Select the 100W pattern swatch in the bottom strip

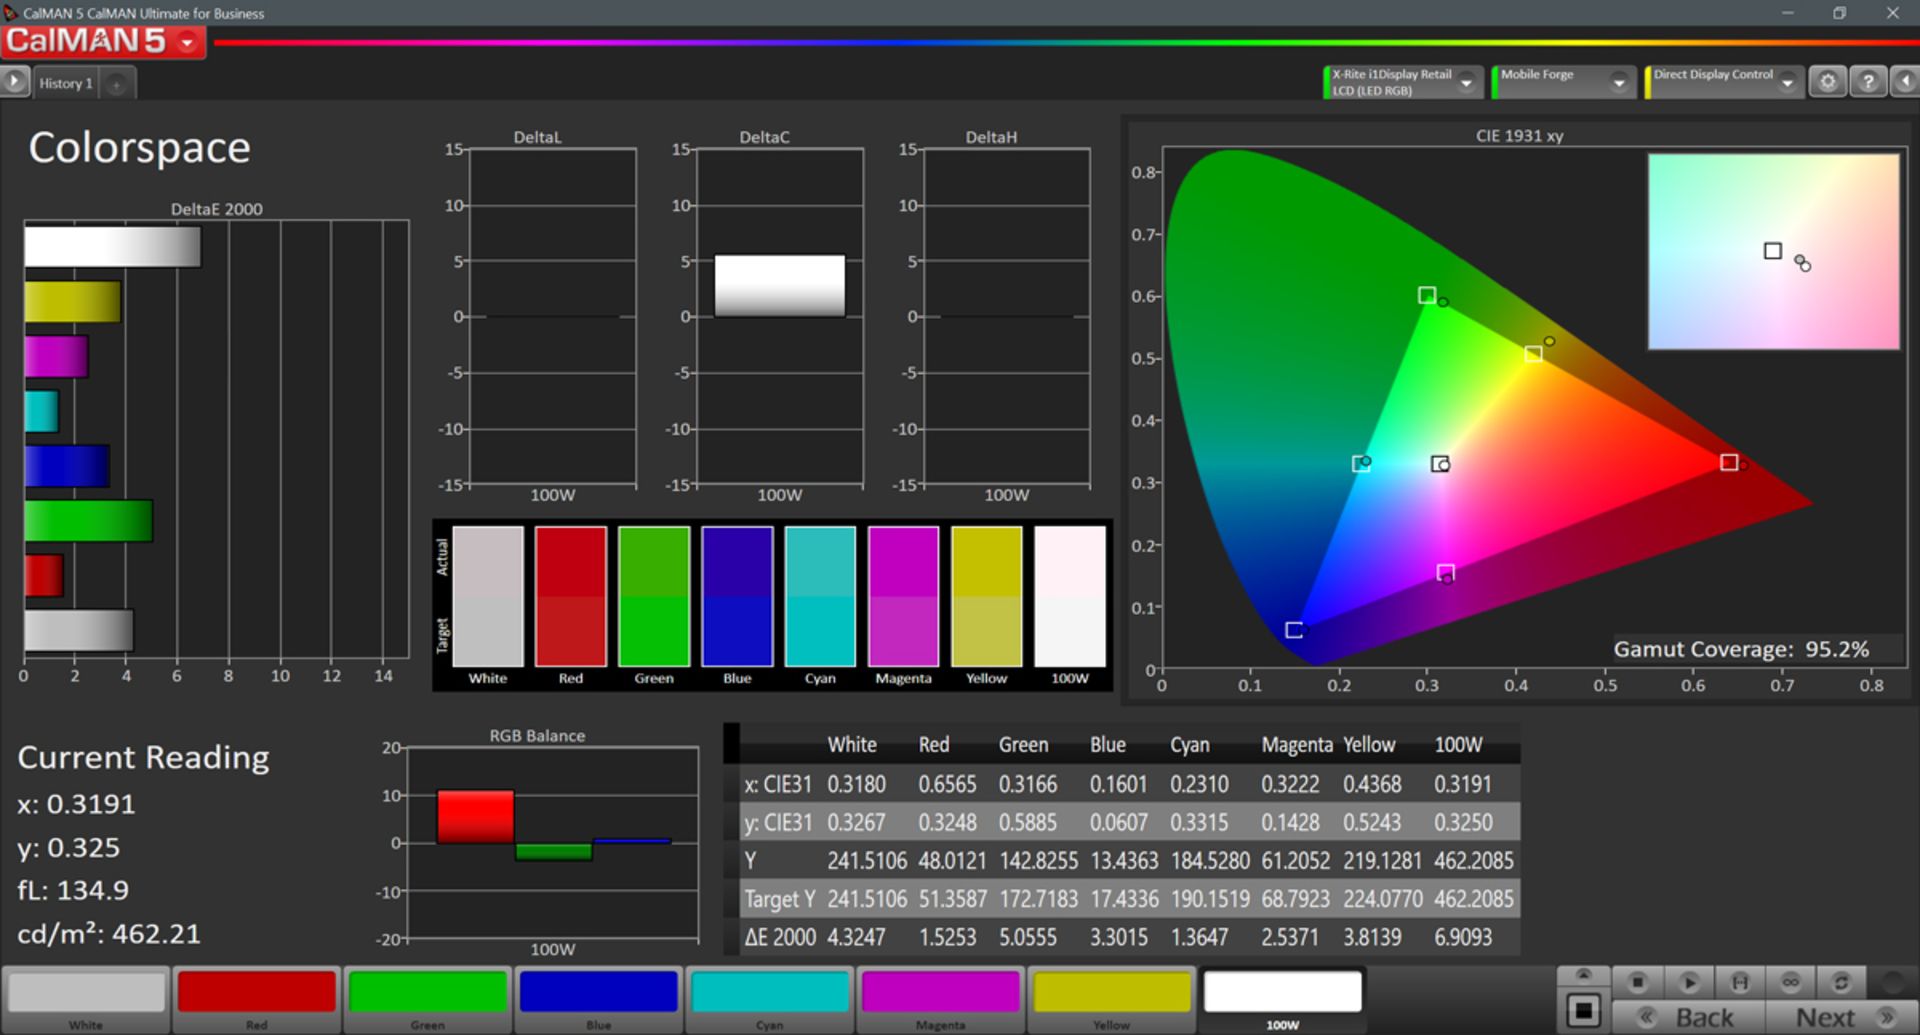point(1282,999)
